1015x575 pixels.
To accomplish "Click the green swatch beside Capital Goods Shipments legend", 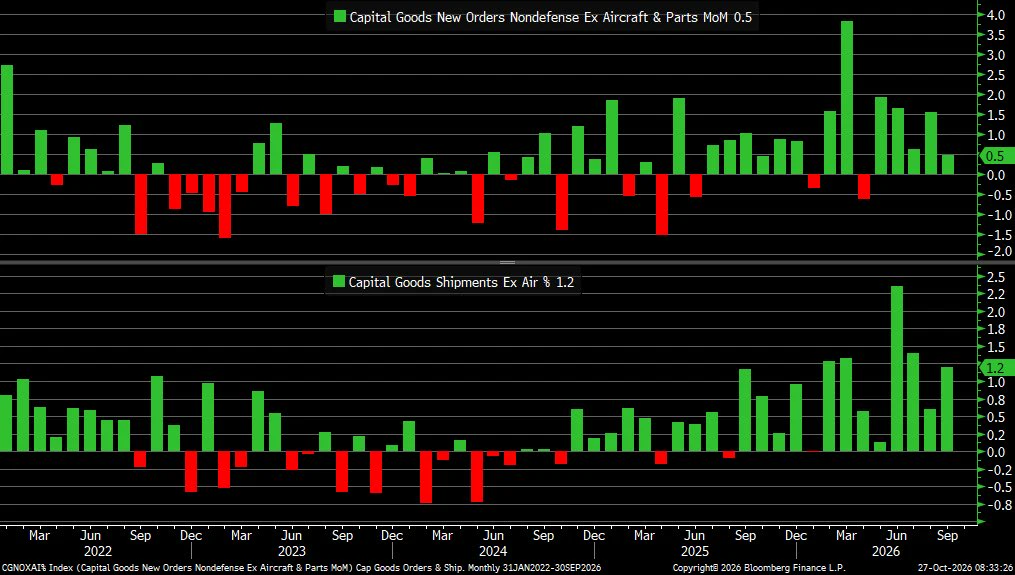I will 339,282.
